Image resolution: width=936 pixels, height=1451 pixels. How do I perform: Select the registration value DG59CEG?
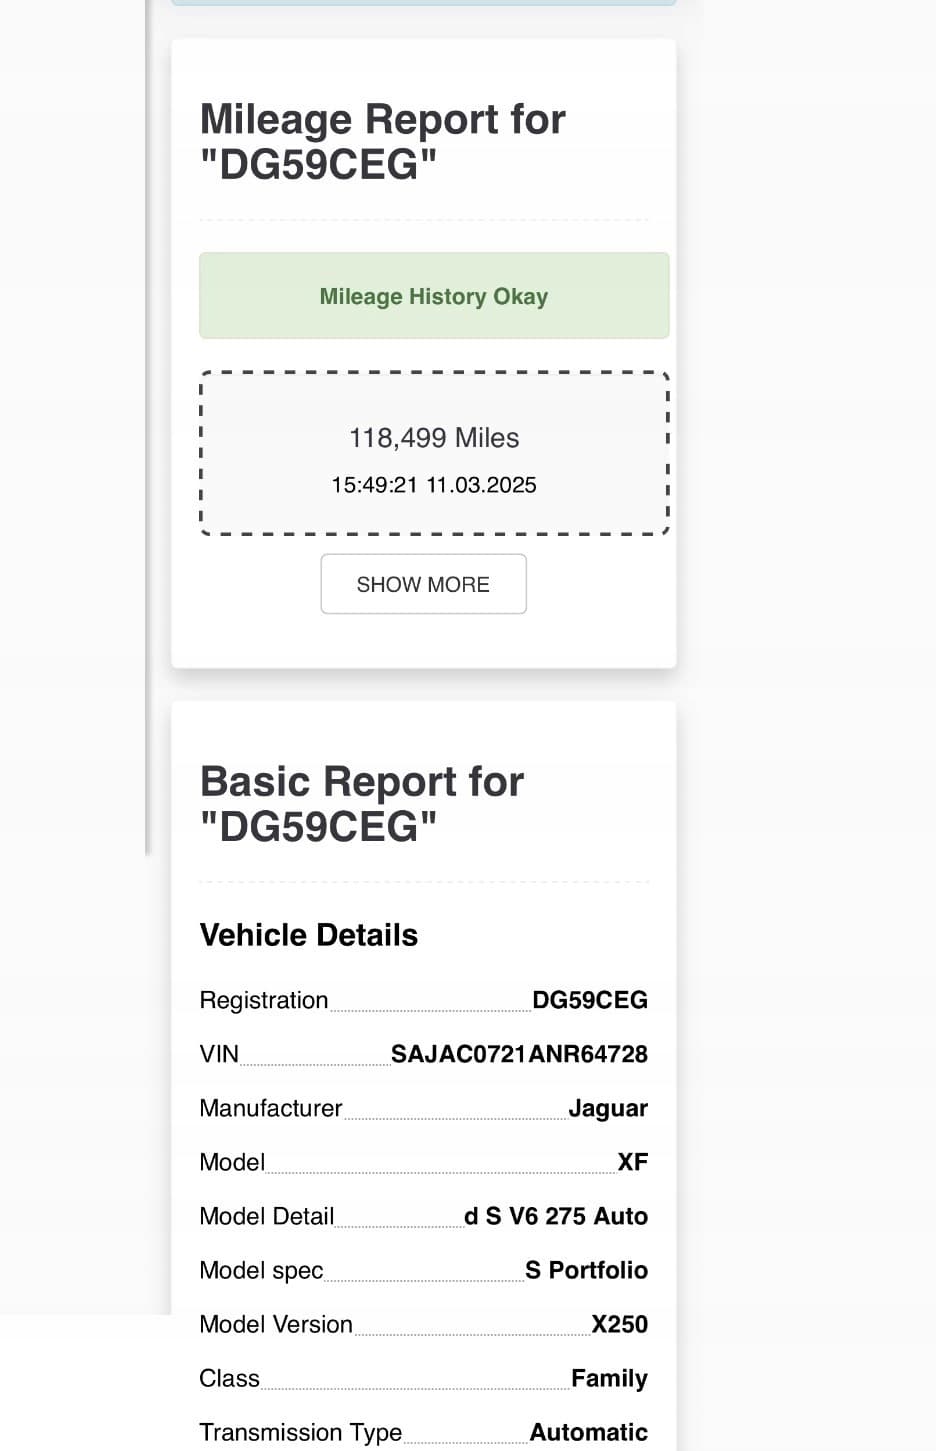pyautogui.click(x=590, y=1000)
